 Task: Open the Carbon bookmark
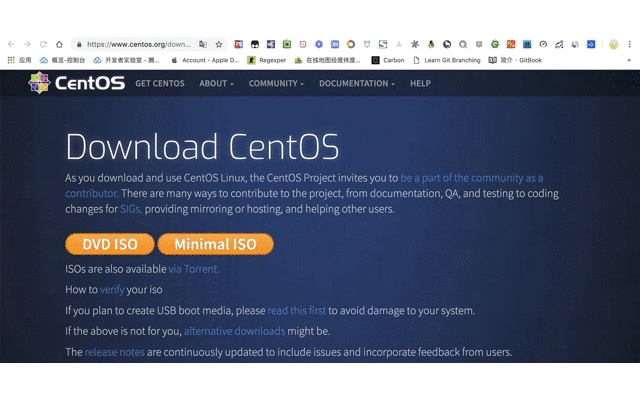coord(388,60)
